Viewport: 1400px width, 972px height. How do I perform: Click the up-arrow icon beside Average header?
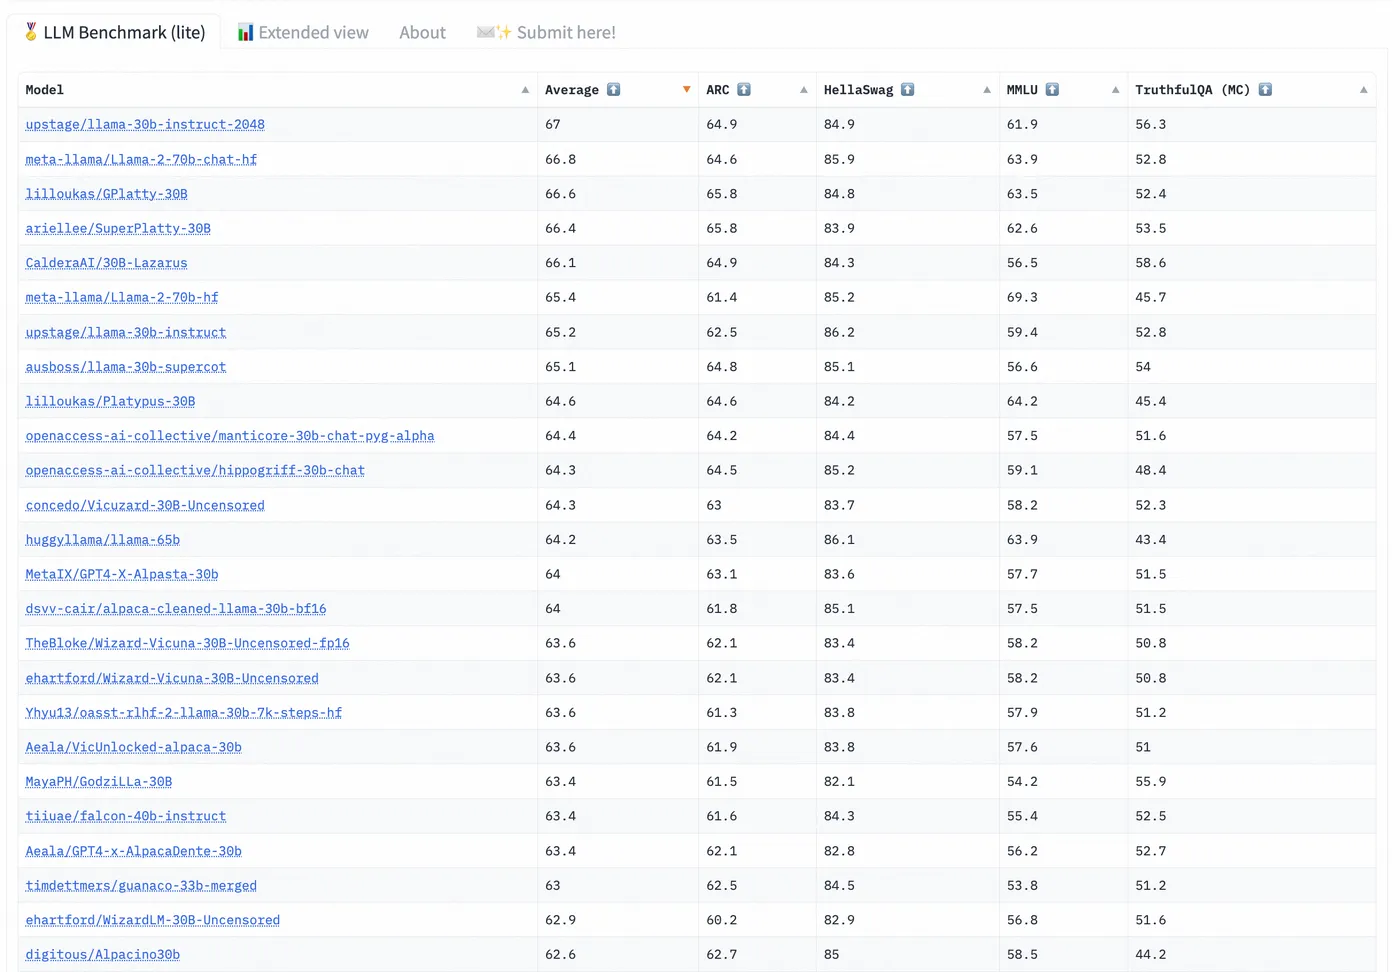614,90
